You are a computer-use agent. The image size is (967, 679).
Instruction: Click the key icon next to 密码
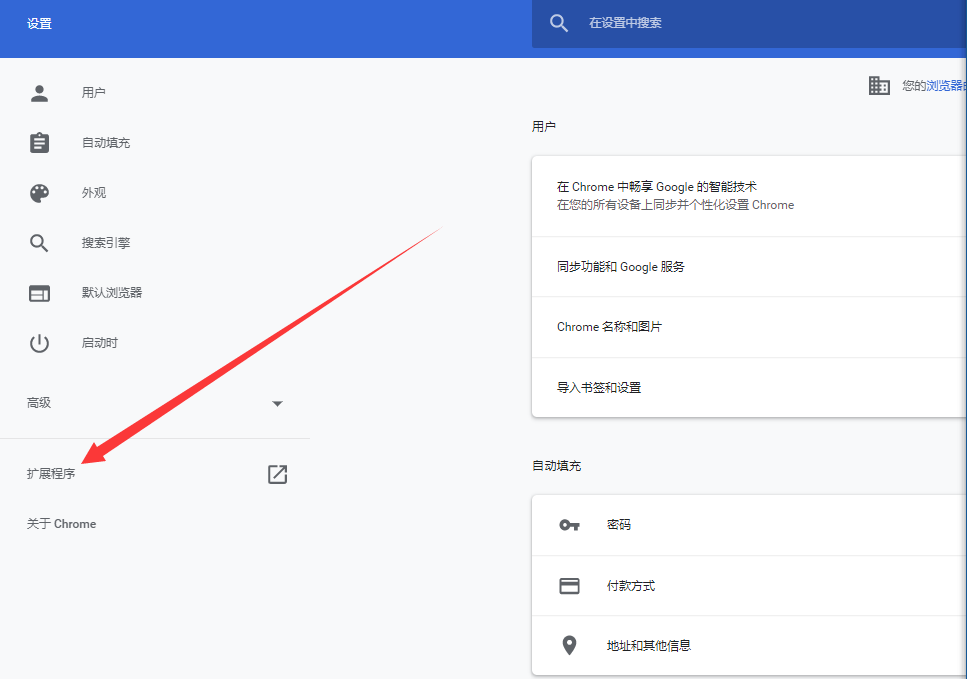(569, 525)
